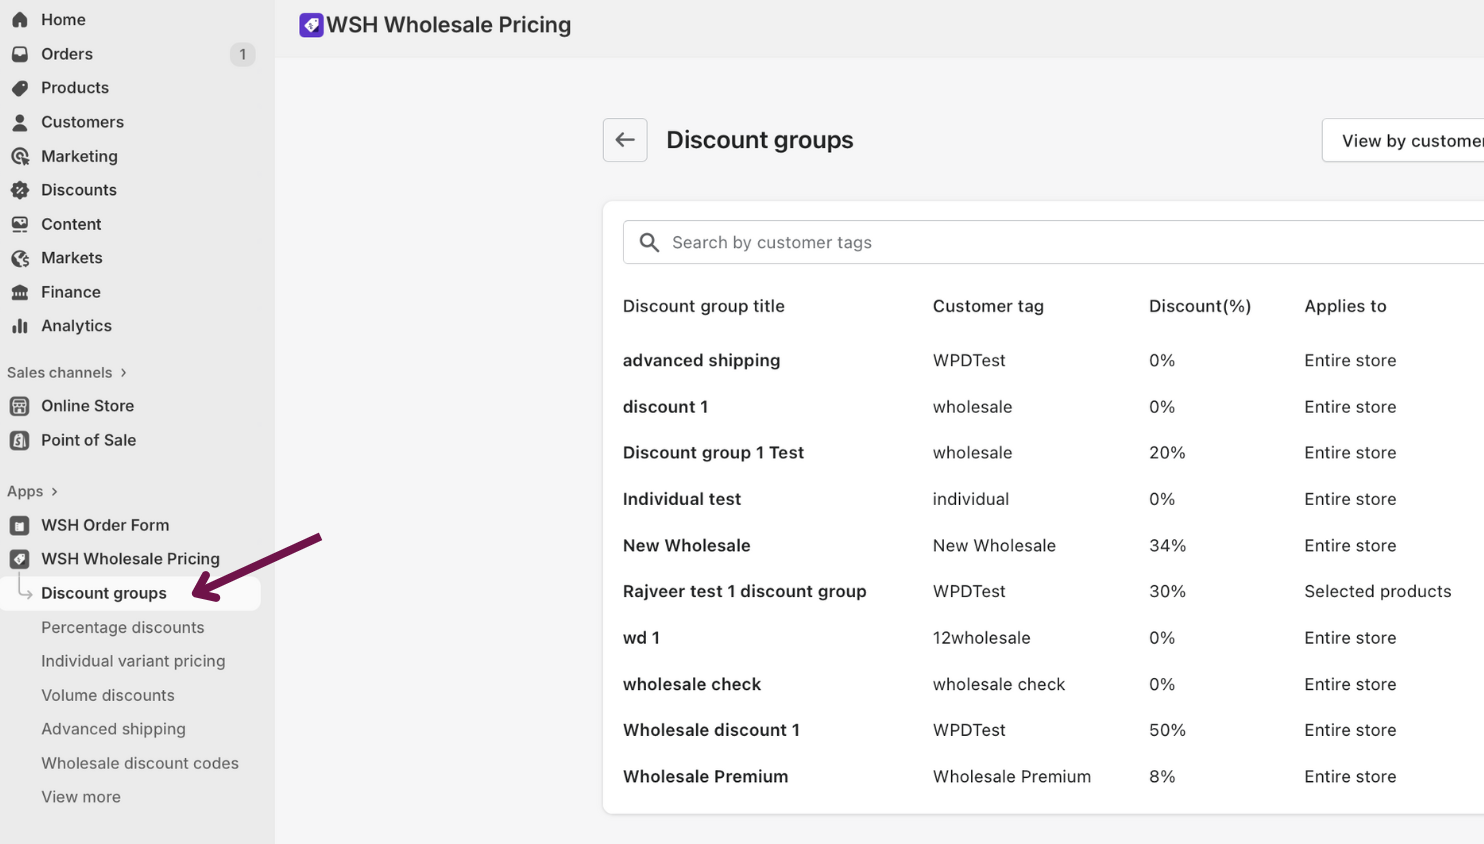Viewport: 1484px width, 844px height.
Task: Open the Wholesale Premium discount group
Action: [705, 777]
